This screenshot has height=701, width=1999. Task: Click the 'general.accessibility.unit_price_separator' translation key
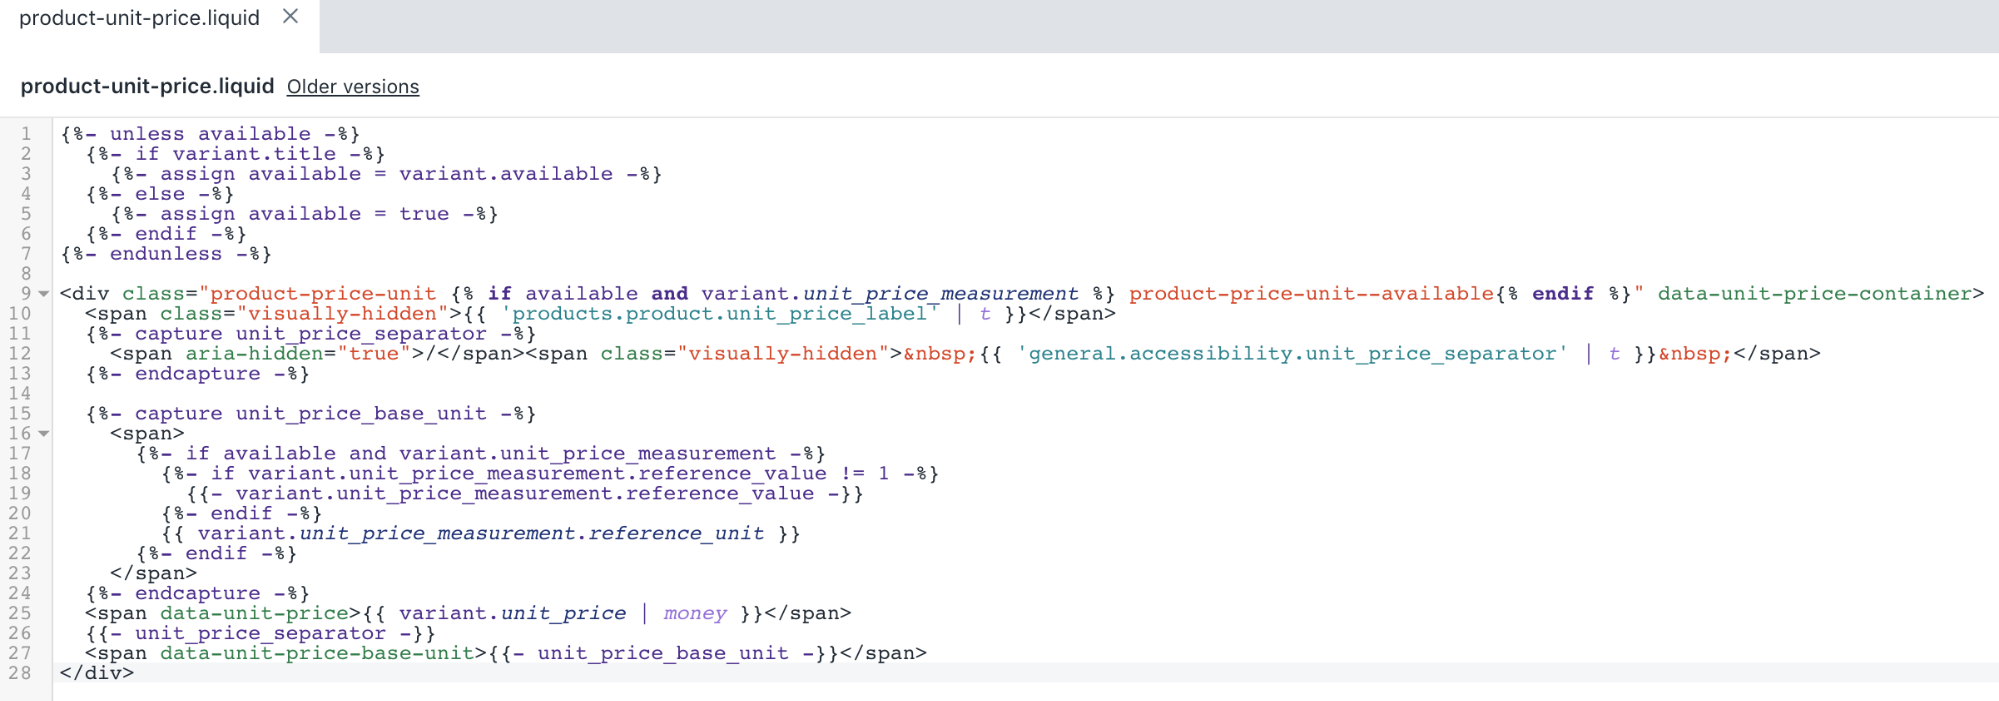tap(1292, 354)
